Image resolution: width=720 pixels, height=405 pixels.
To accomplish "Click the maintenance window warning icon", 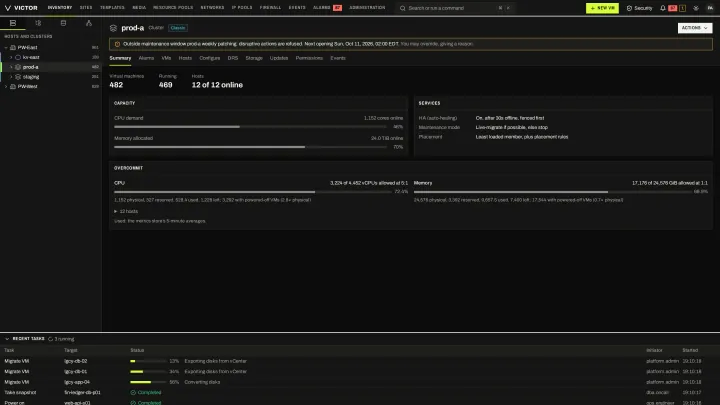I will [117, 44].
